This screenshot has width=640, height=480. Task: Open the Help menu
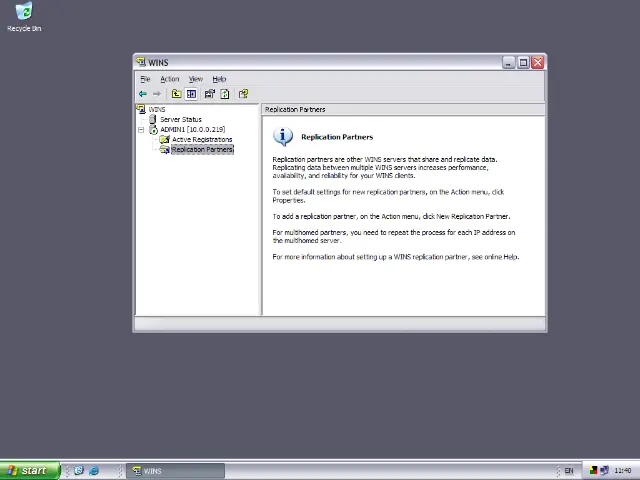[x=219, y=79]
